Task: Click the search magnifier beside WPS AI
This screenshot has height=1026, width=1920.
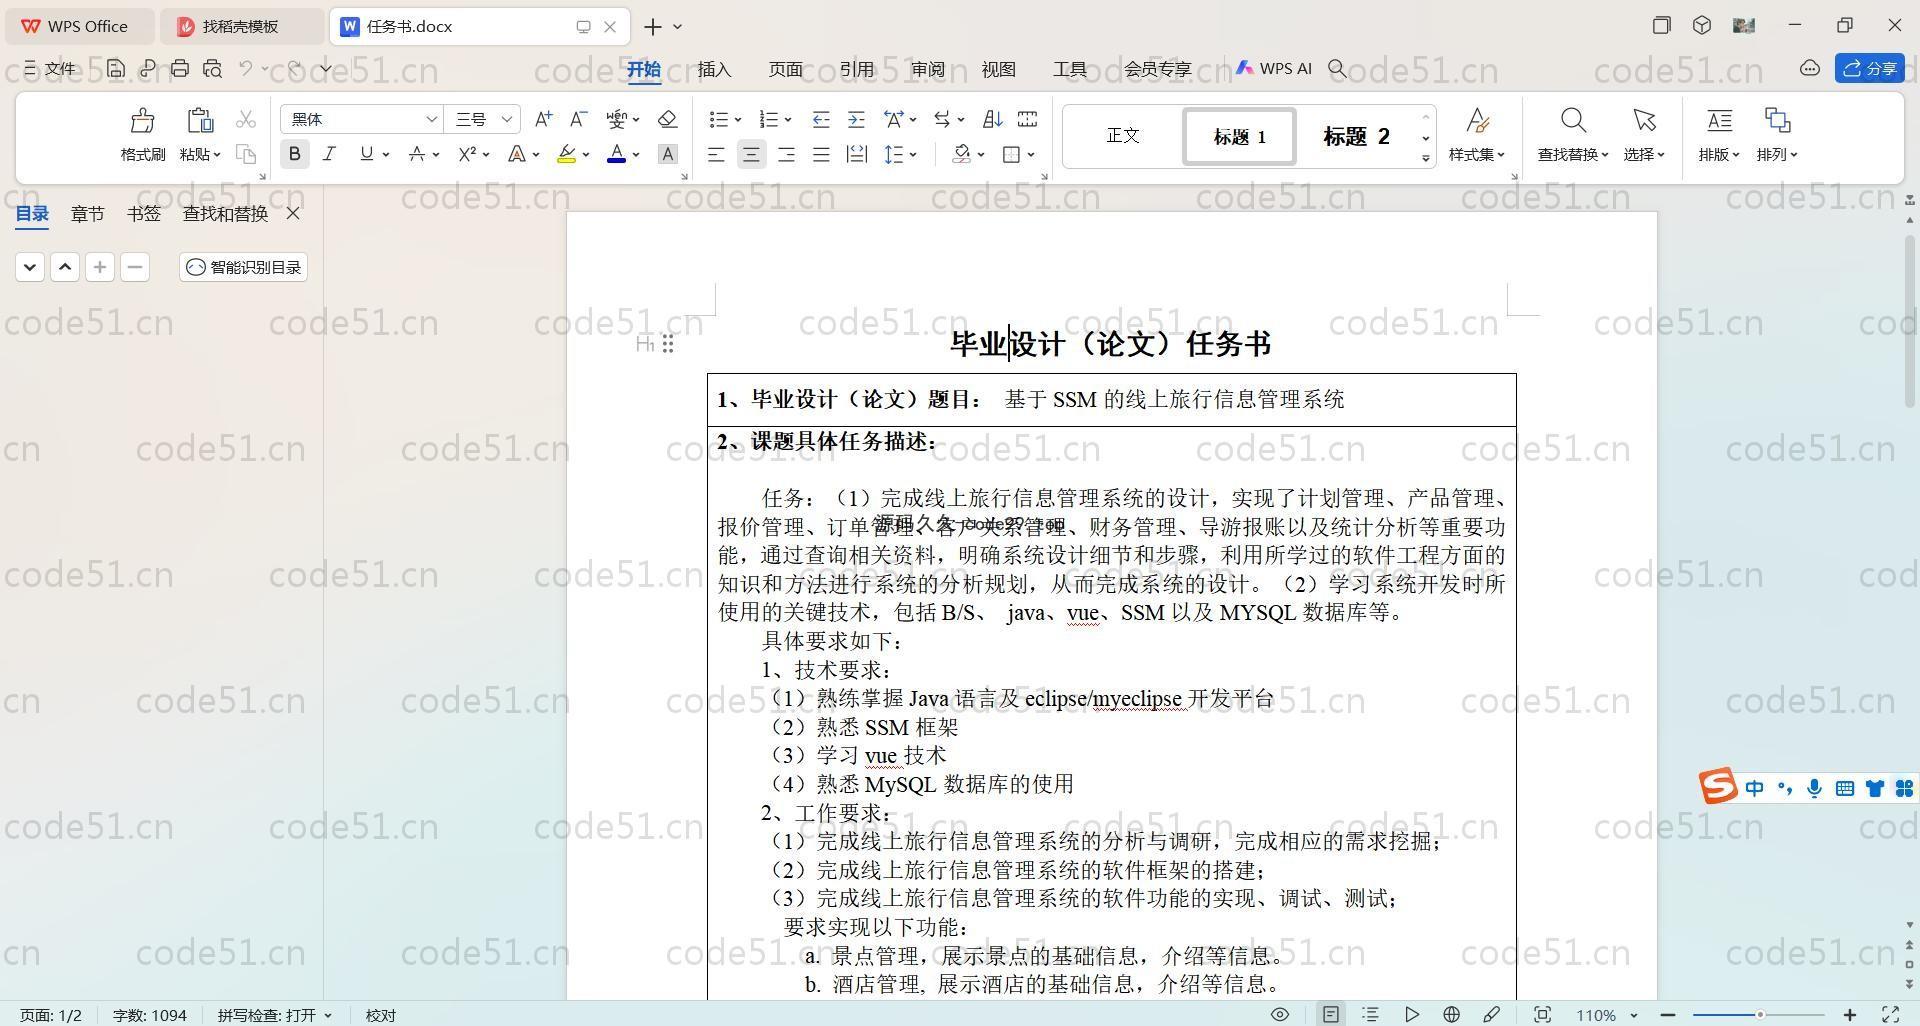Action: [x=1337, y=68]
